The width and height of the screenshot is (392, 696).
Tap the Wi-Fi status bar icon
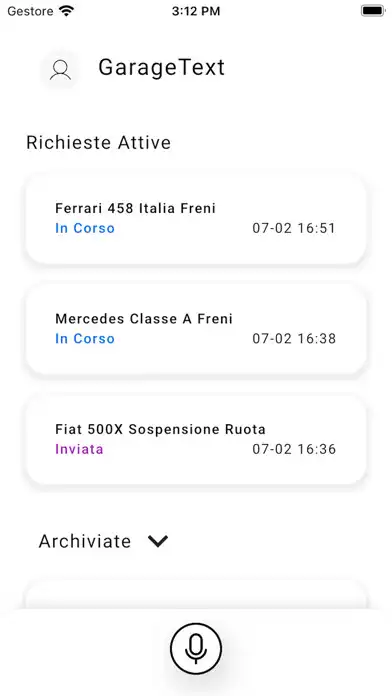coord(67,11)
